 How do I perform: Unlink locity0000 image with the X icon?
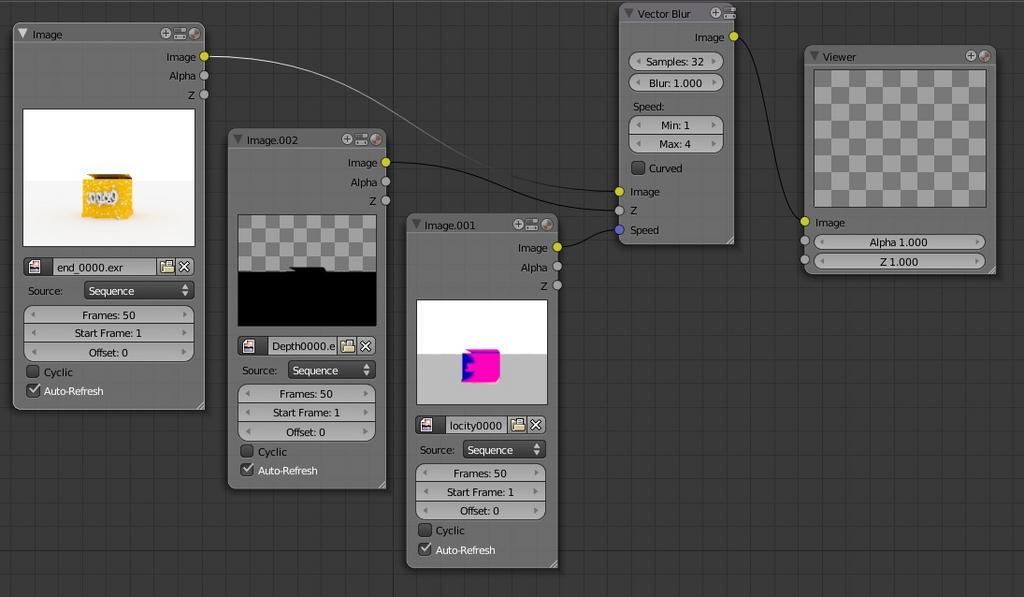tap(536, 425)
